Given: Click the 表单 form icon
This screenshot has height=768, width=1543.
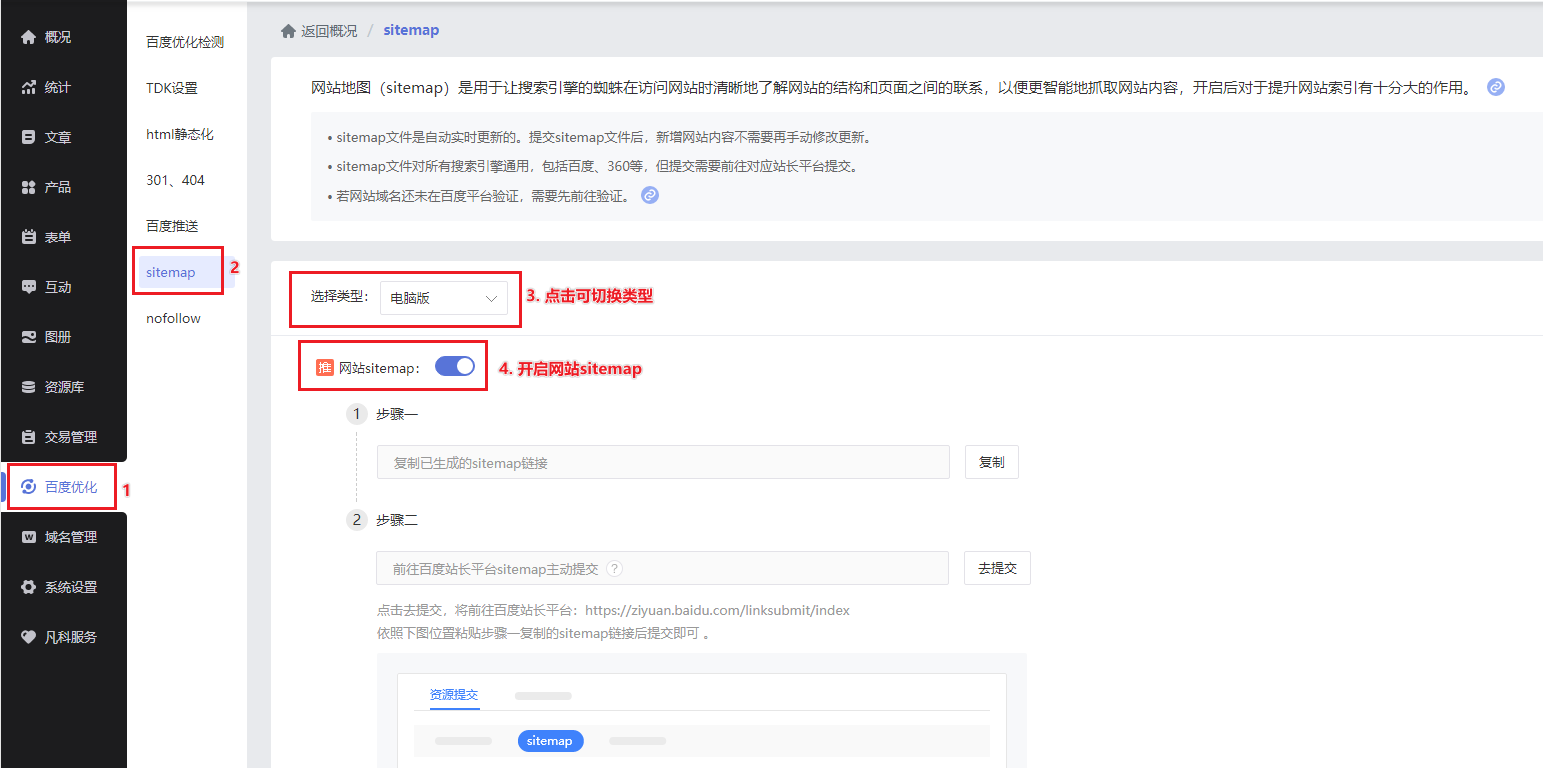Looking at the screenshot, I should (x=28, y=237).
